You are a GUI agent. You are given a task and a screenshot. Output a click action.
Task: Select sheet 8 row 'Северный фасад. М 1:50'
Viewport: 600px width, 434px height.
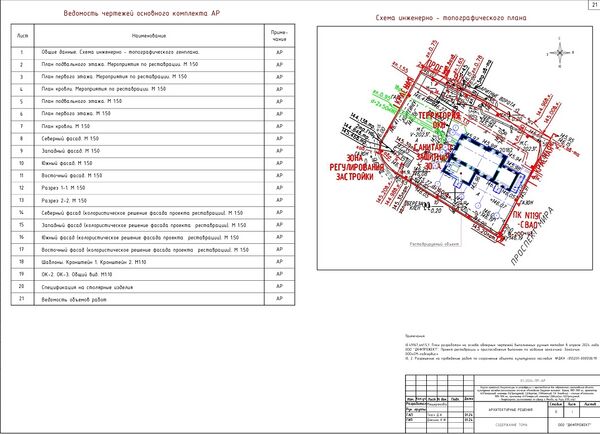pyautogui.click(x=153, y=139)
